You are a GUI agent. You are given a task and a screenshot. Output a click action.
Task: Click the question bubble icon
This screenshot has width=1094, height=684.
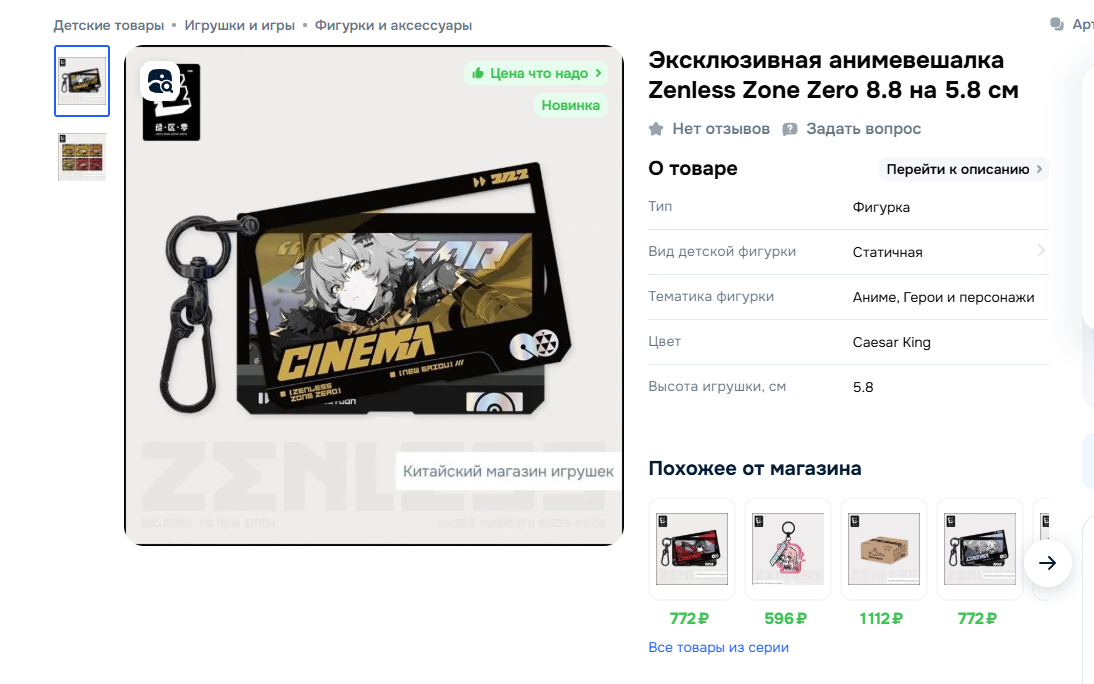(x=790, y=129)
